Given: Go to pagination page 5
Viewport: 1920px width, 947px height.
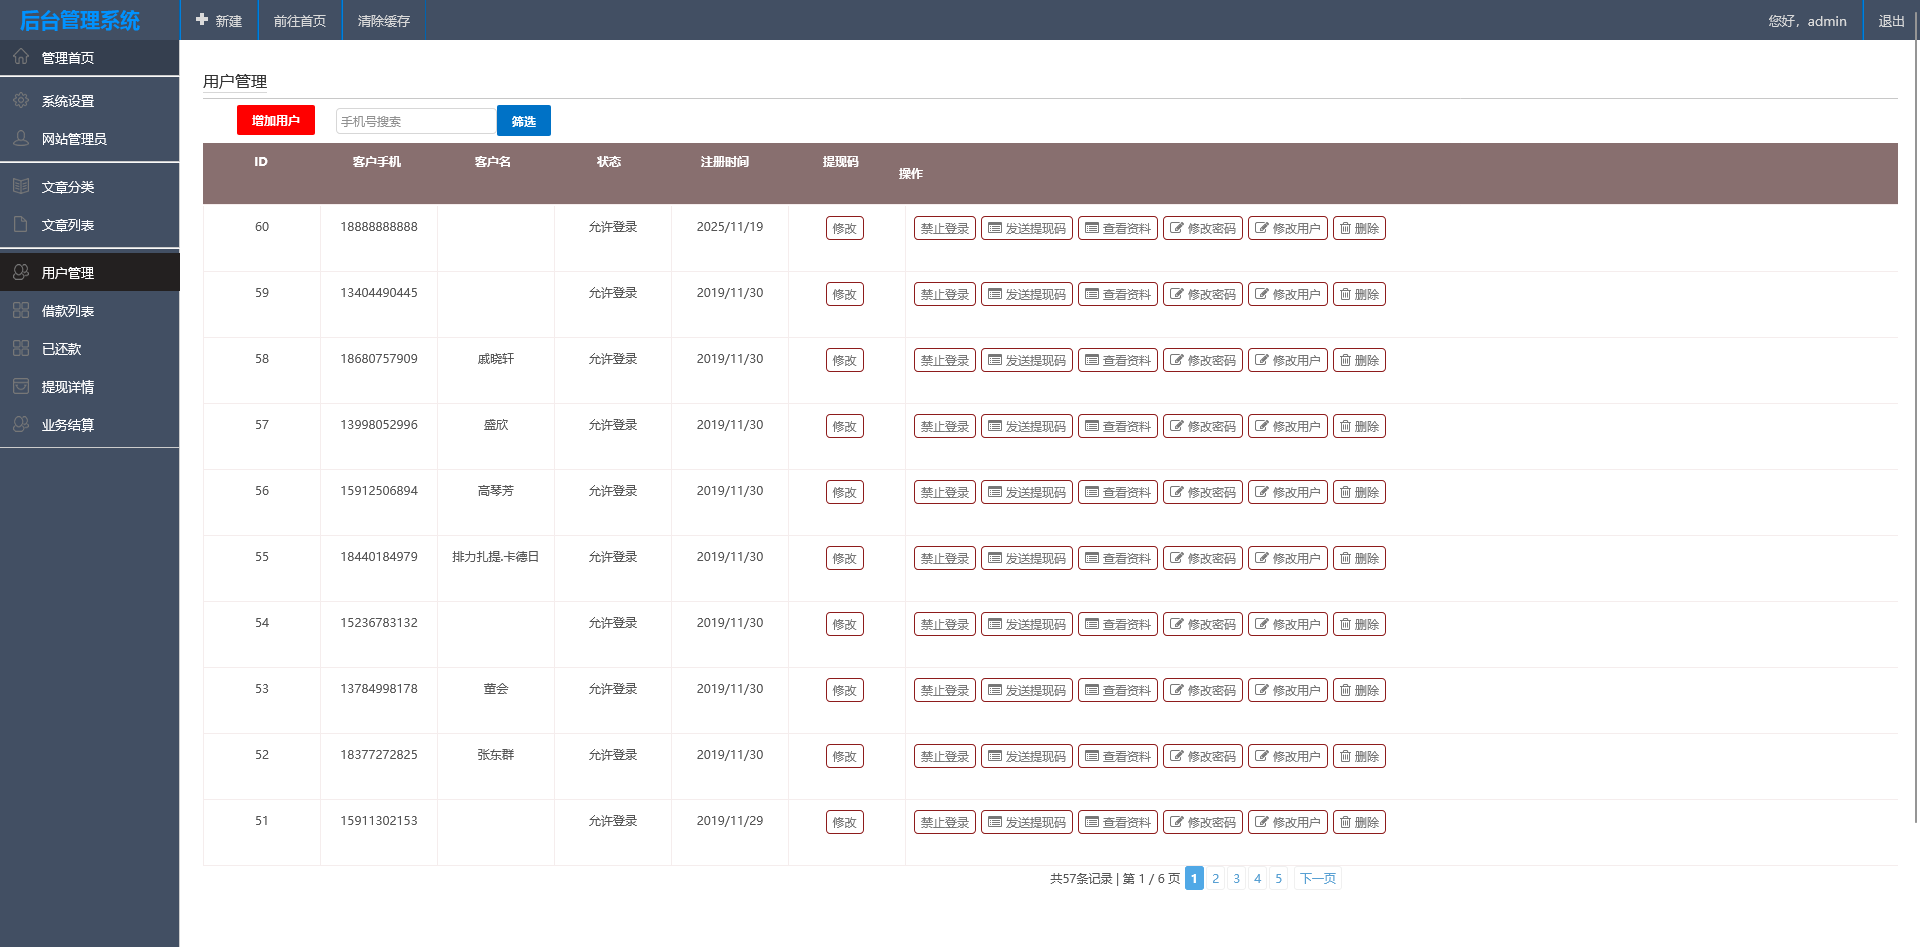Looking at the screenshot, I should coord(1278,878).
